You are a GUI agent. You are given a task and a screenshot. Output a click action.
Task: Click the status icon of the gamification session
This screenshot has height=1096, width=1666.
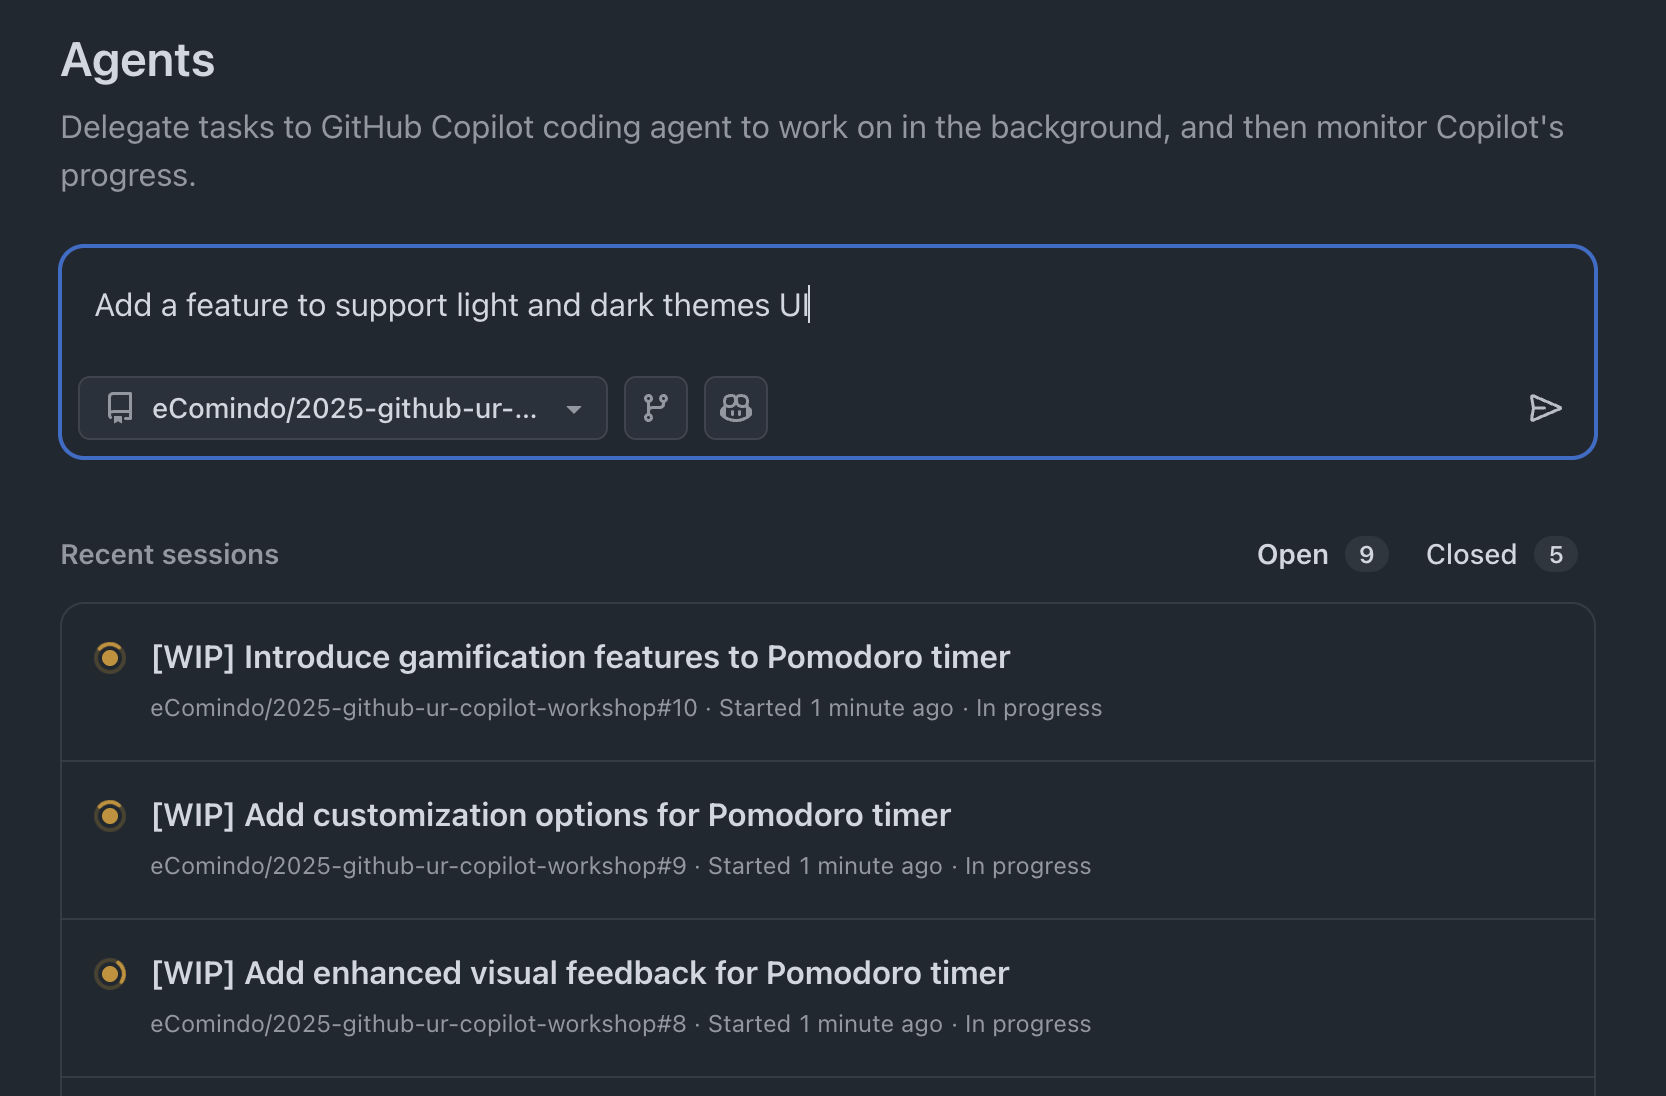point(110,658)
